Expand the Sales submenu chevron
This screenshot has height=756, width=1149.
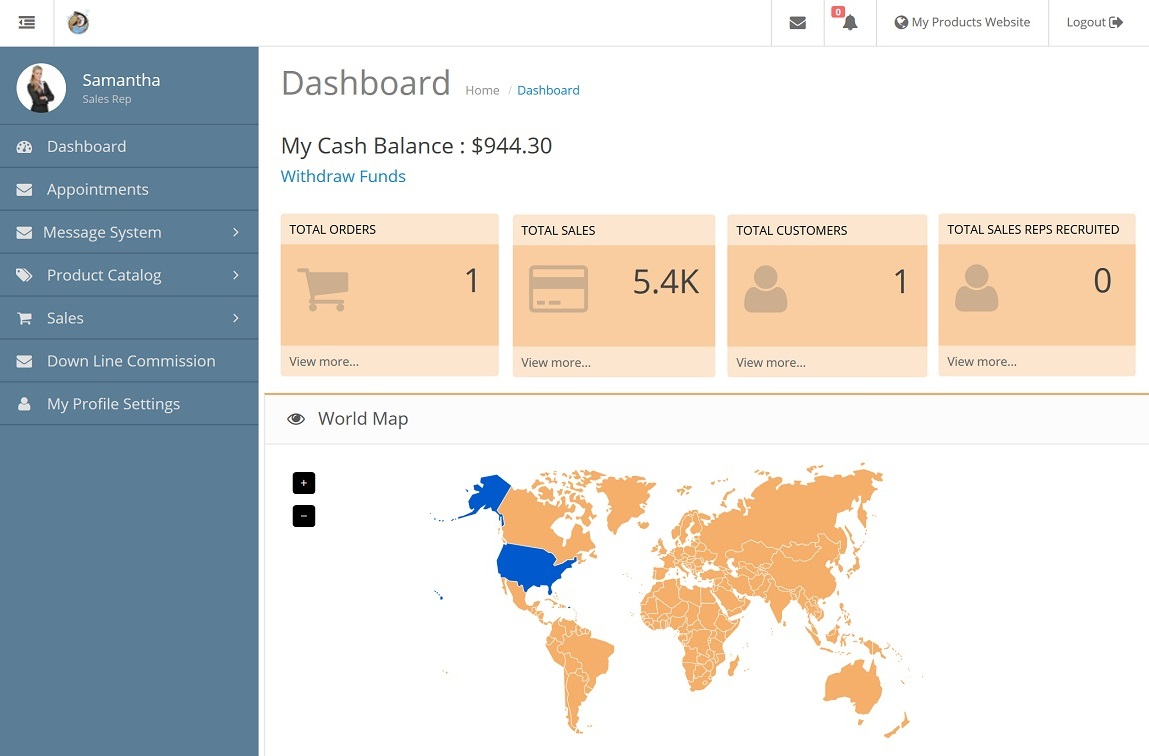point(236,317)
